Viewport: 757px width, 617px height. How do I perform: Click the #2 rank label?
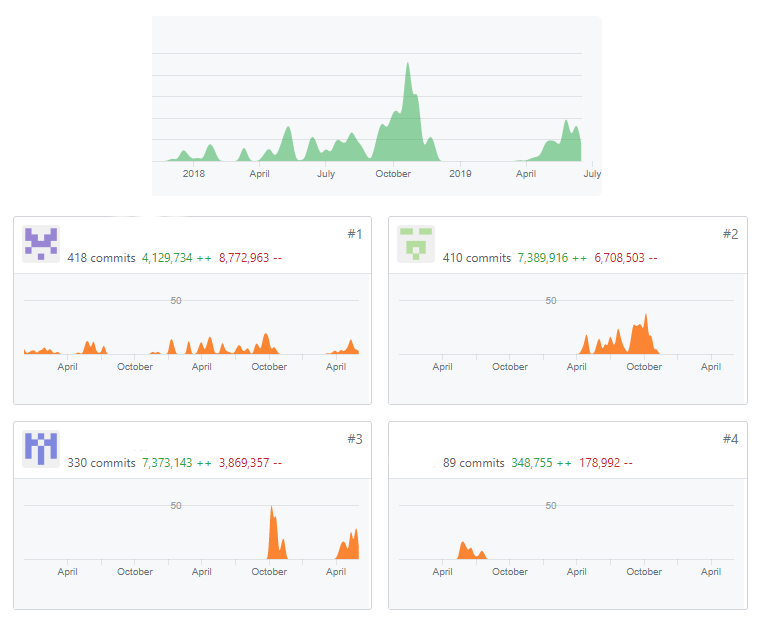click(730, 234)
